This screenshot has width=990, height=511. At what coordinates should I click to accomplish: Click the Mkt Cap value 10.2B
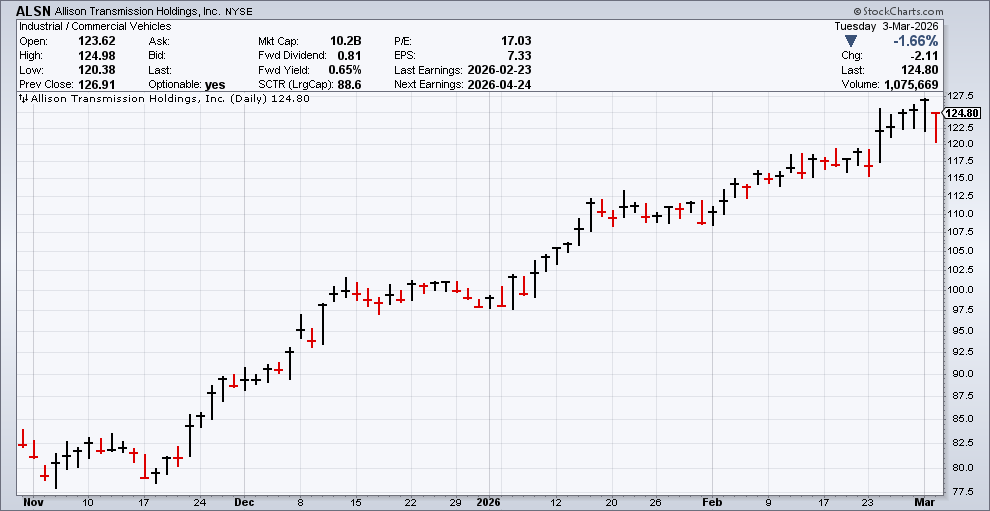(345, 41)
